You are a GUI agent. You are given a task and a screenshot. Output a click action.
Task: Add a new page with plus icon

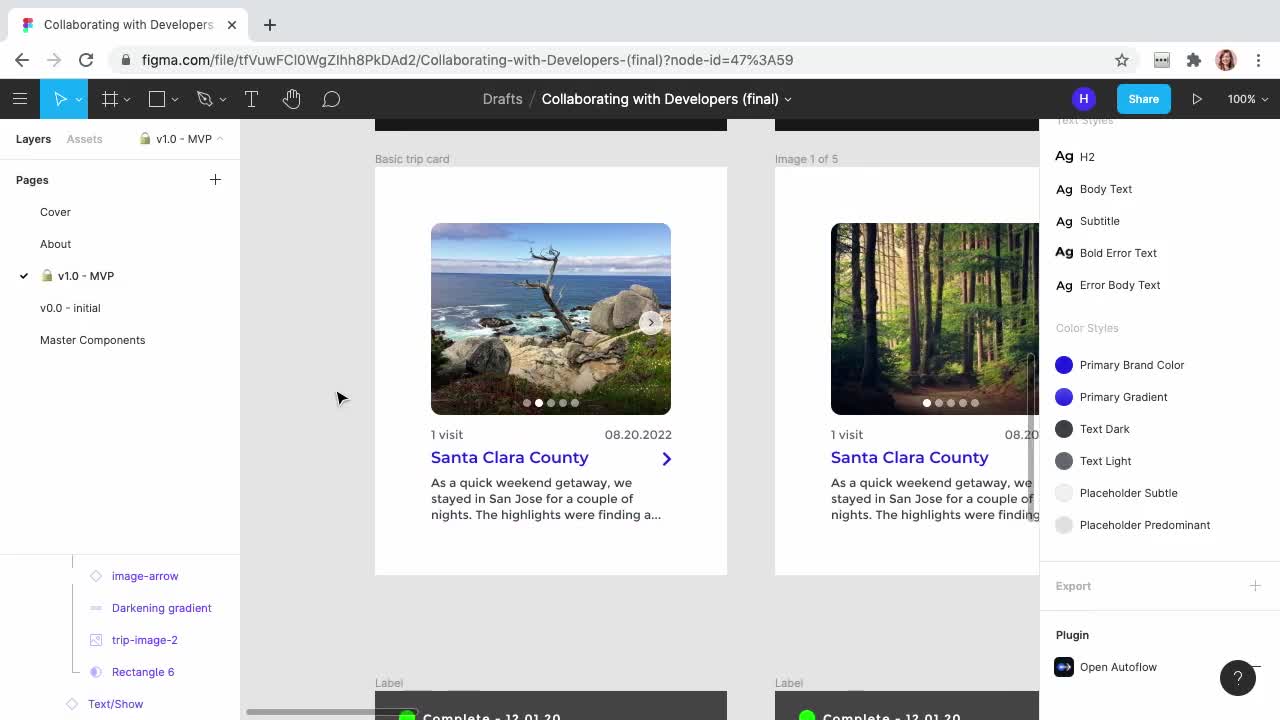(x=215, y=180)
